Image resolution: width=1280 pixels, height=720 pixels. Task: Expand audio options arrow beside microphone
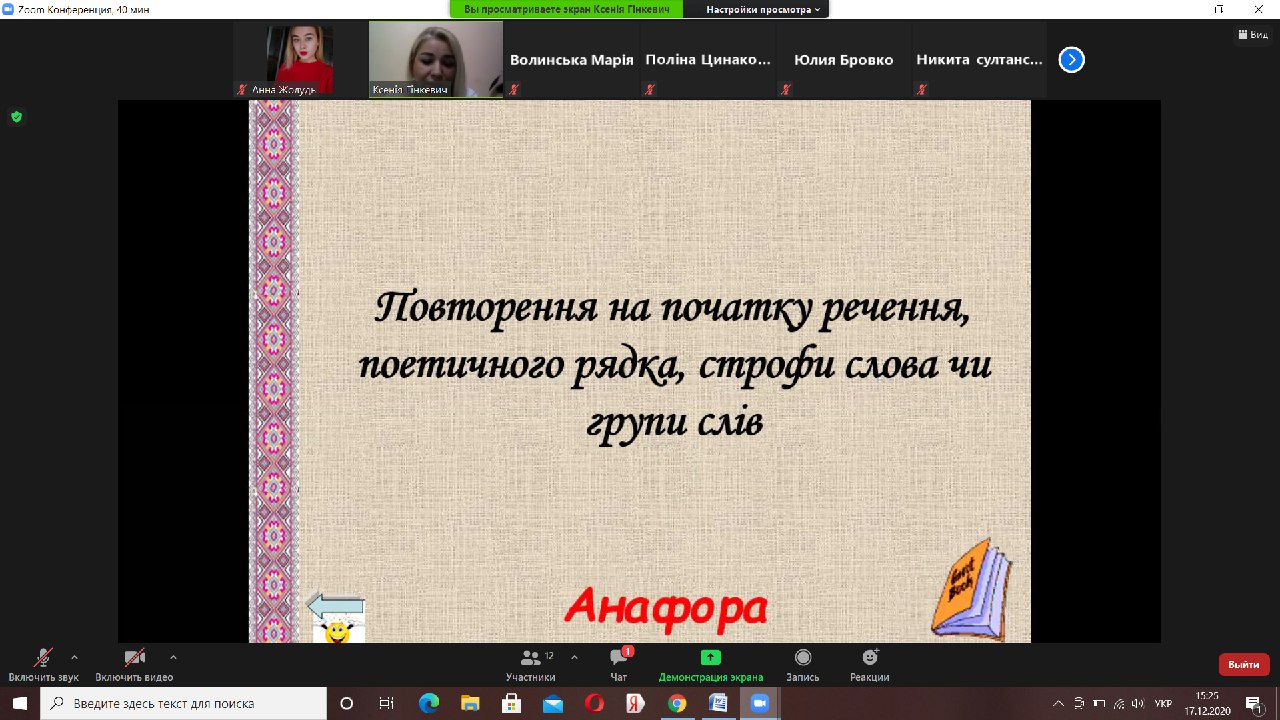tap(74, 657)
